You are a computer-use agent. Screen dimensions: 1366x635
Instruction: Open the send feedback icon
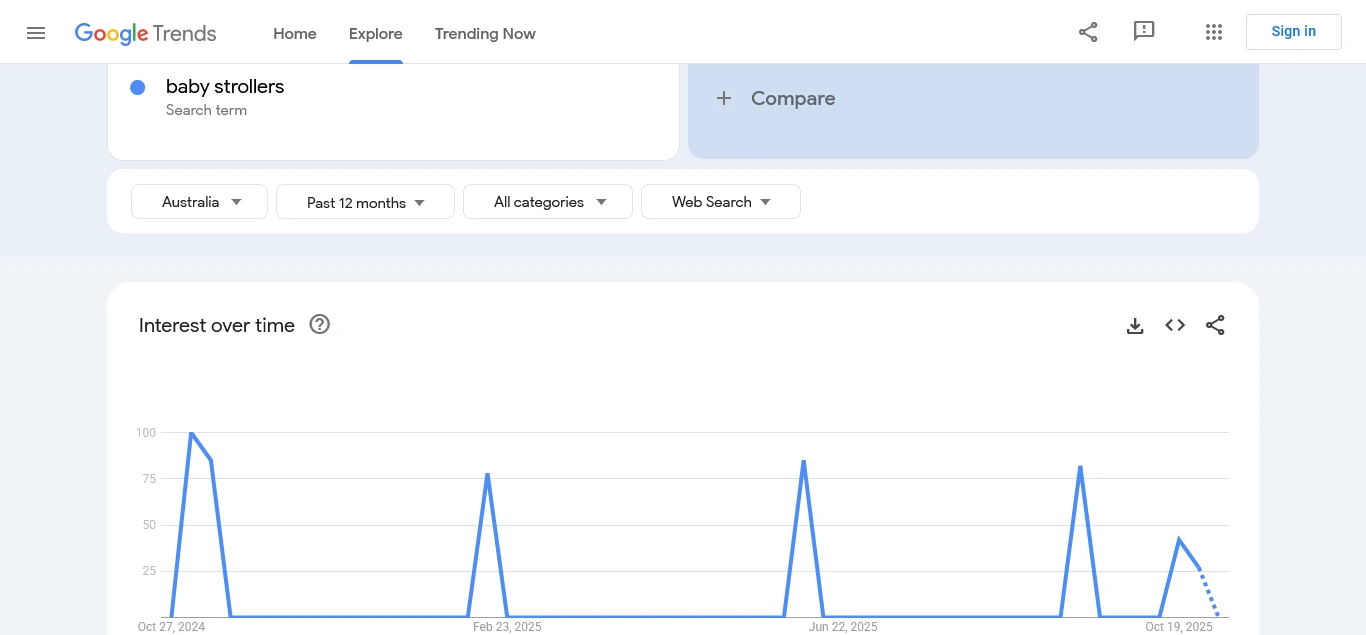pos(1144,32)
